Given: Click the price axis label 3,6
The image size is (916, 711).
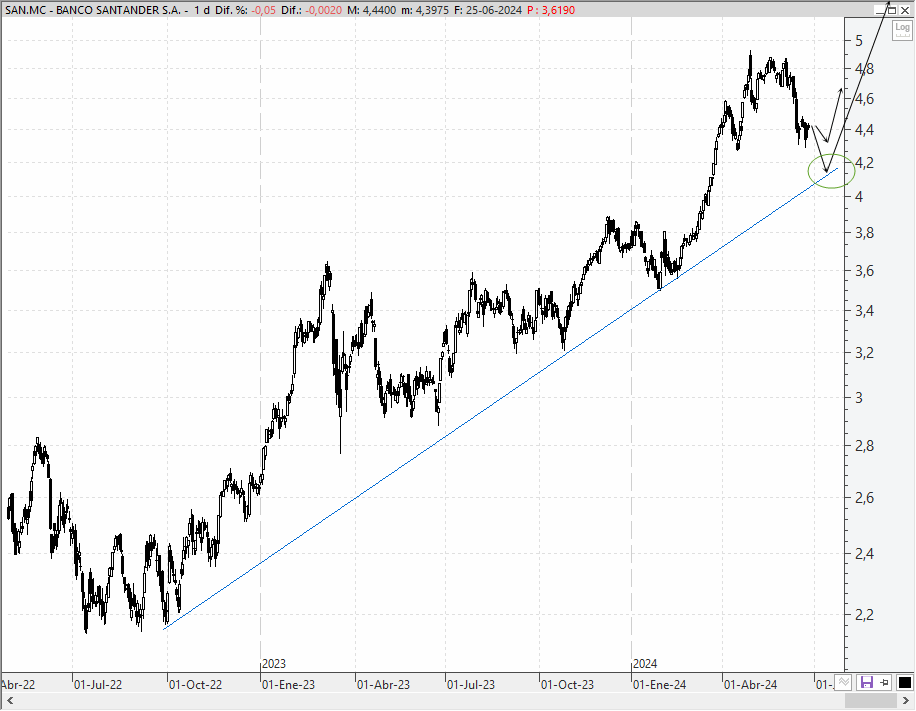Looking at the screenshot, I should point(864,270).
